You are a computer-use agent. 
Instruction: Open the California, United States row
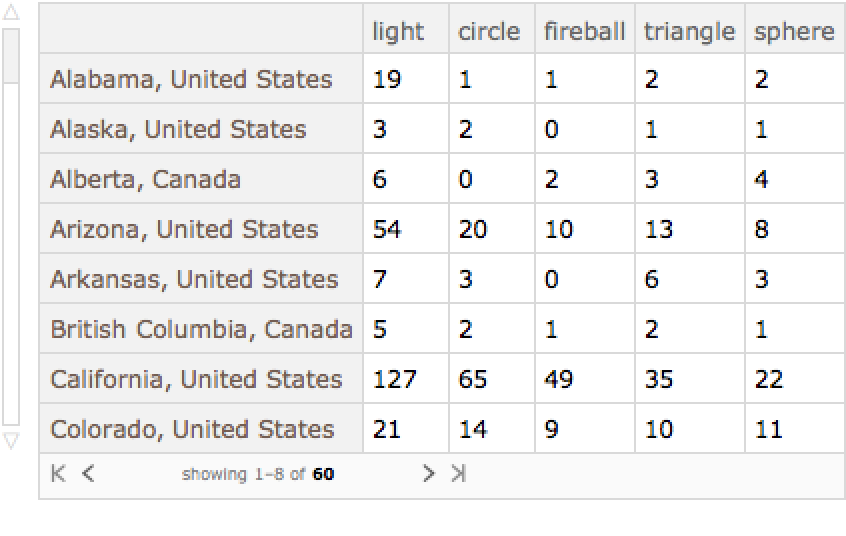point(196,379)
